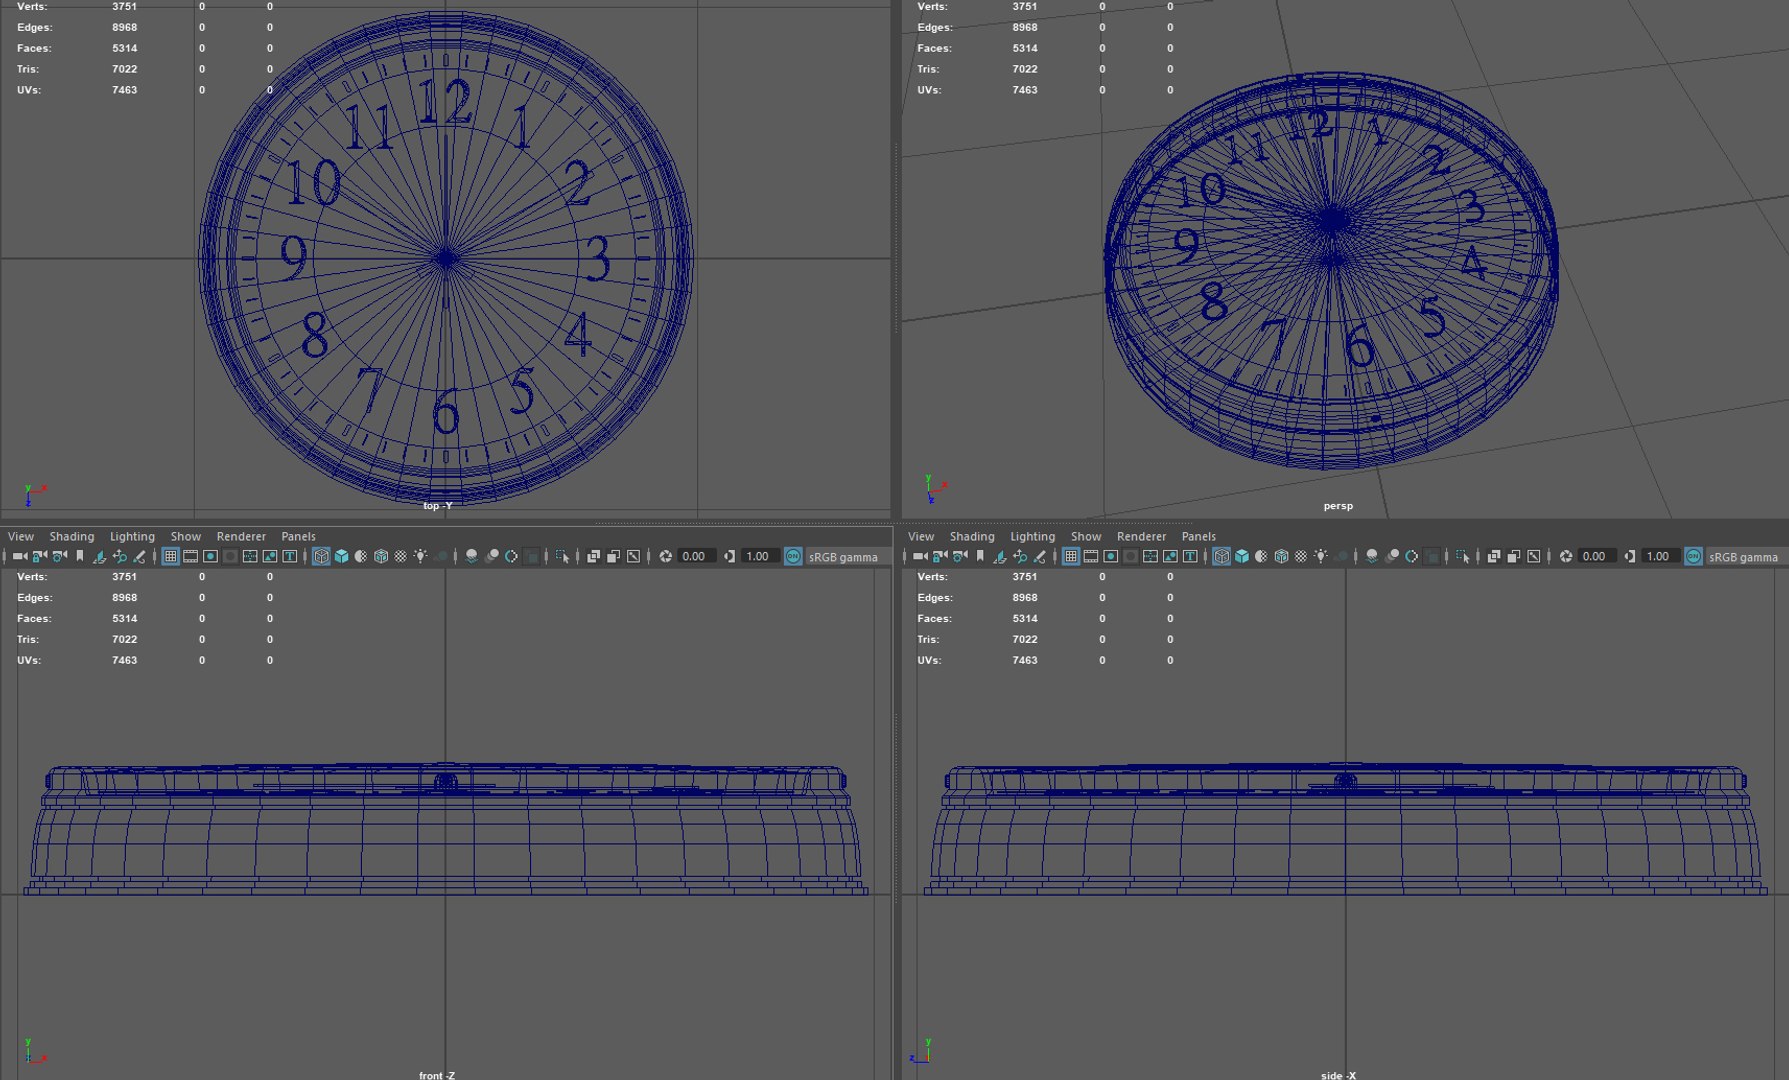Click the Image Plane icon in front panel
The image size is (1789, 1080).
click(x=100, y=557)
